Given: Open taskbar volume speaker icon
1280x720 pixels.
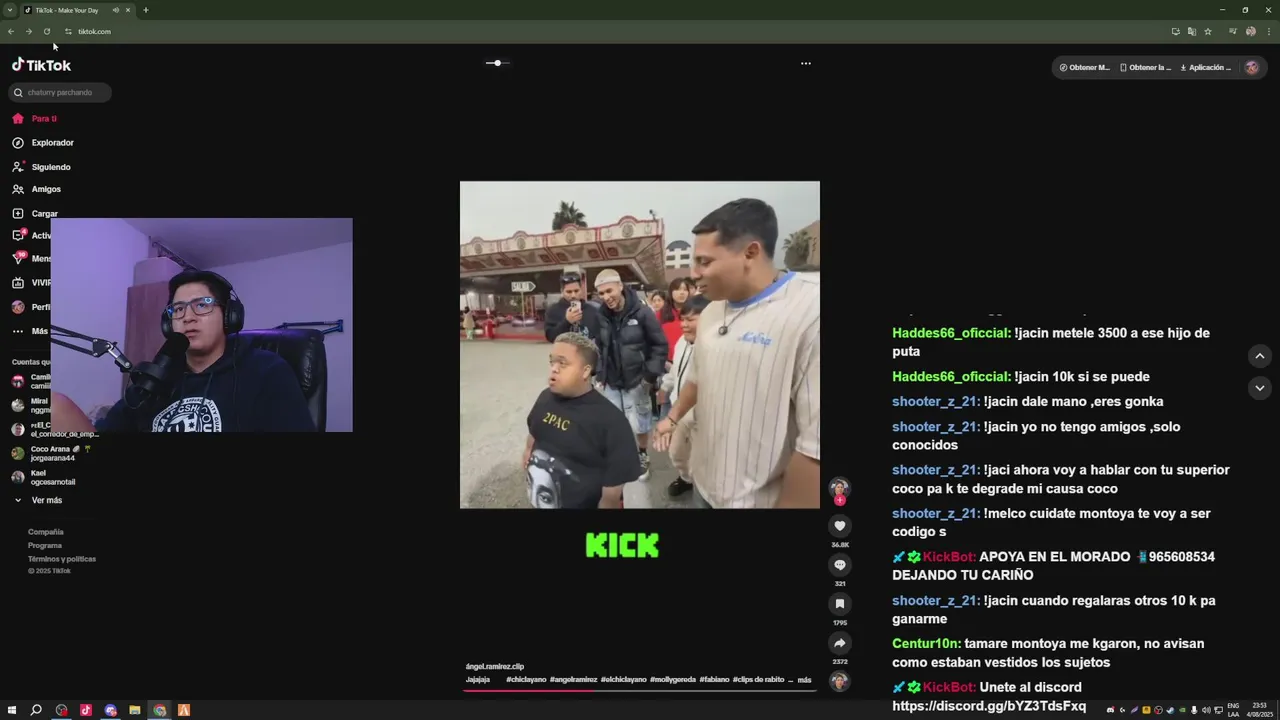Looking at the screenshot, I should 1206,710.
